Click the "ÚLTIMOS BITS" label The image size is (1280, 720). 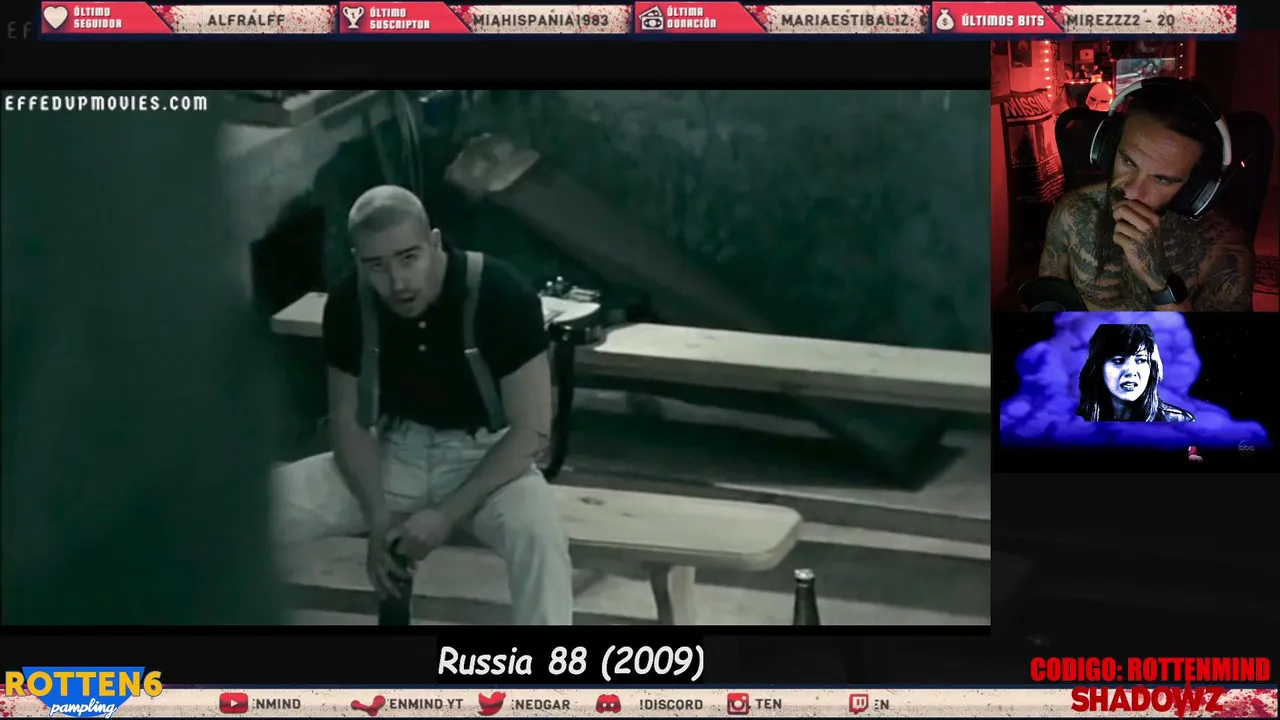point(1002,19)
